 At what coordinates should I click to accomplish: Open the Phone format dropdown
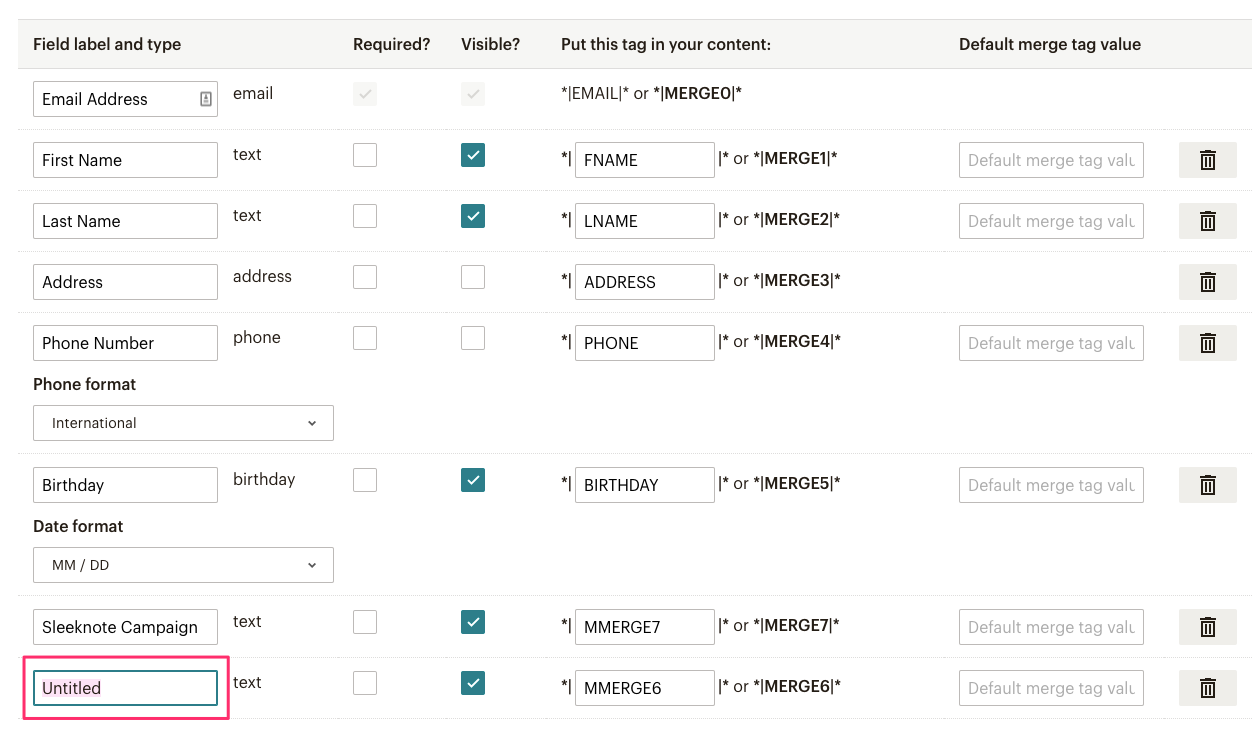click(x=183, y=423)
